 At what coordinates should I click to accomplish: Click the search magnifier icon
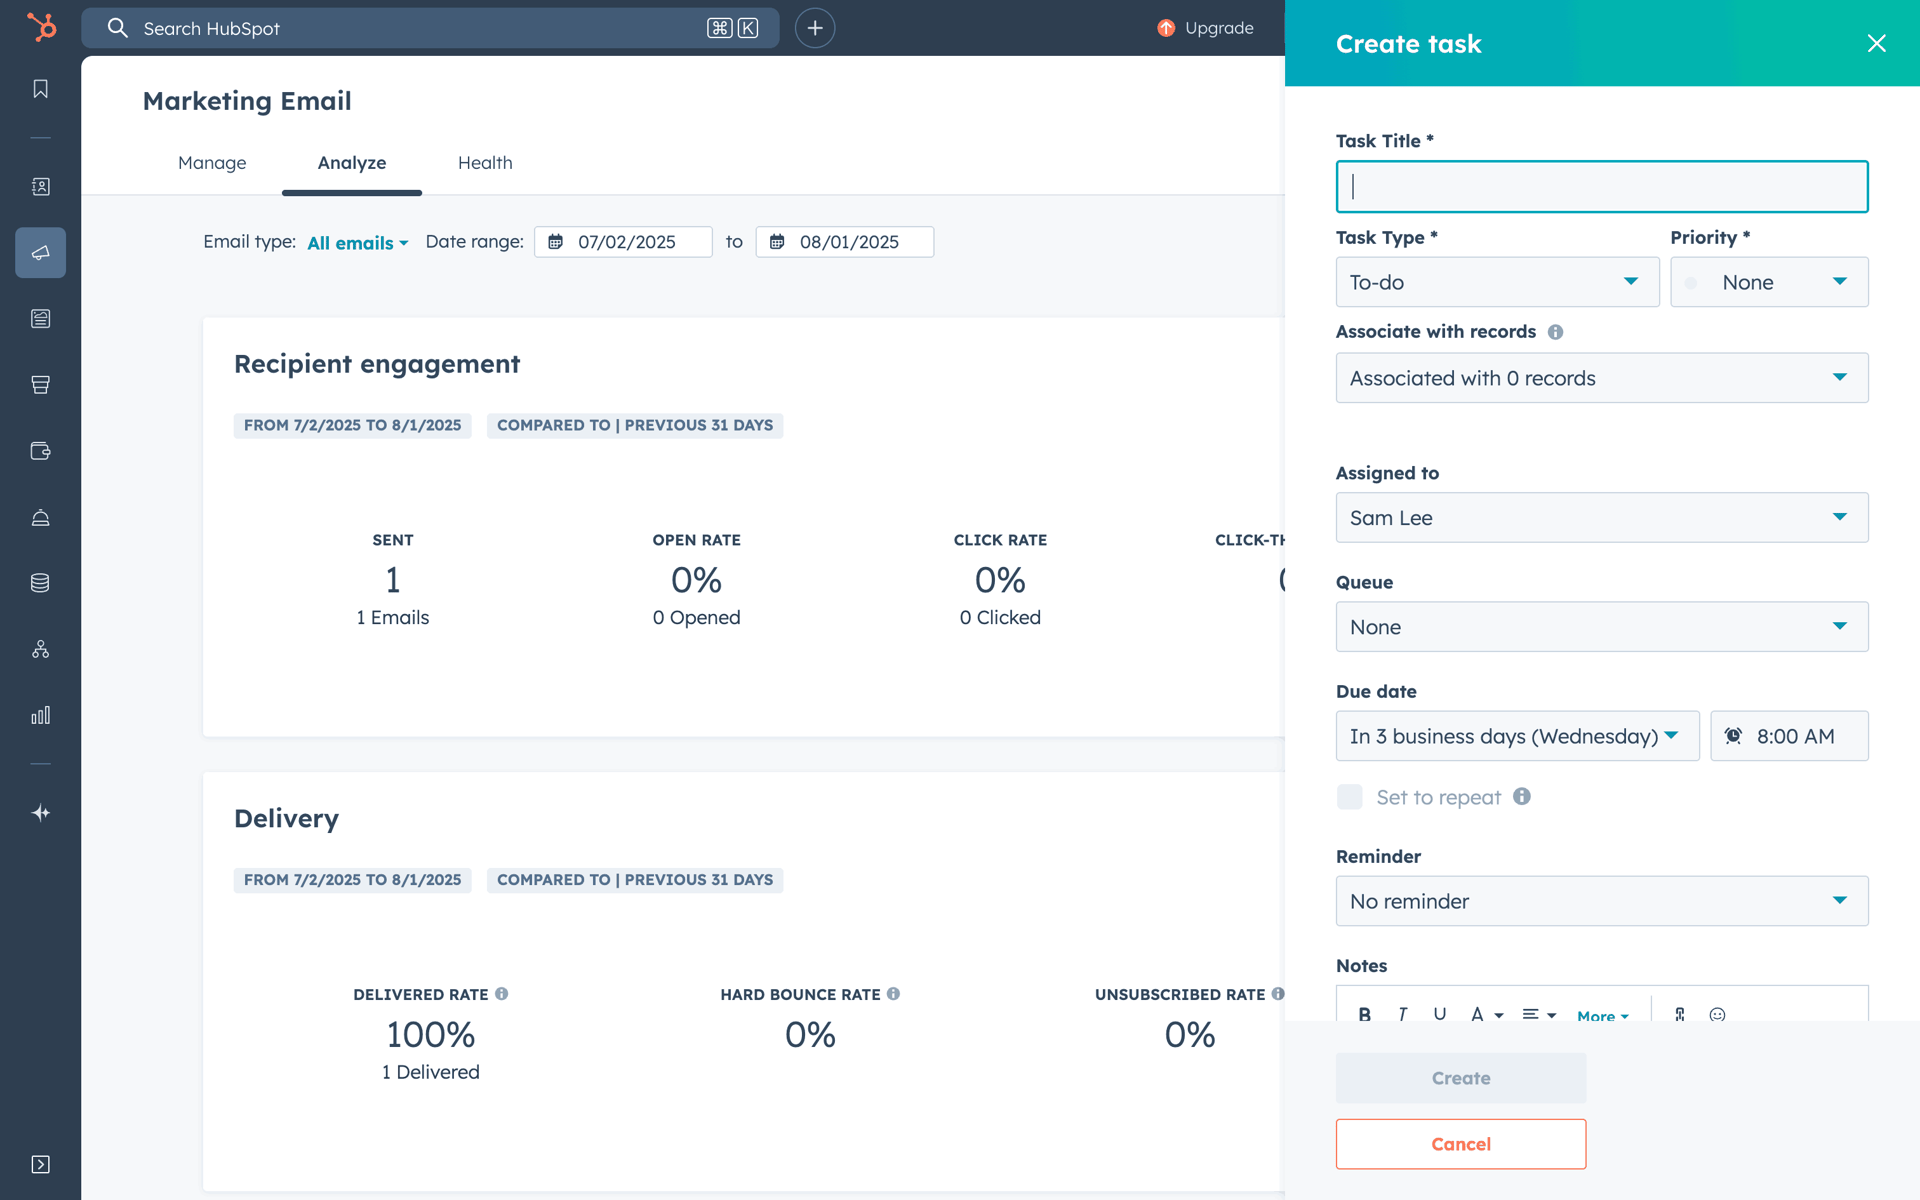[x=118, y=28]
